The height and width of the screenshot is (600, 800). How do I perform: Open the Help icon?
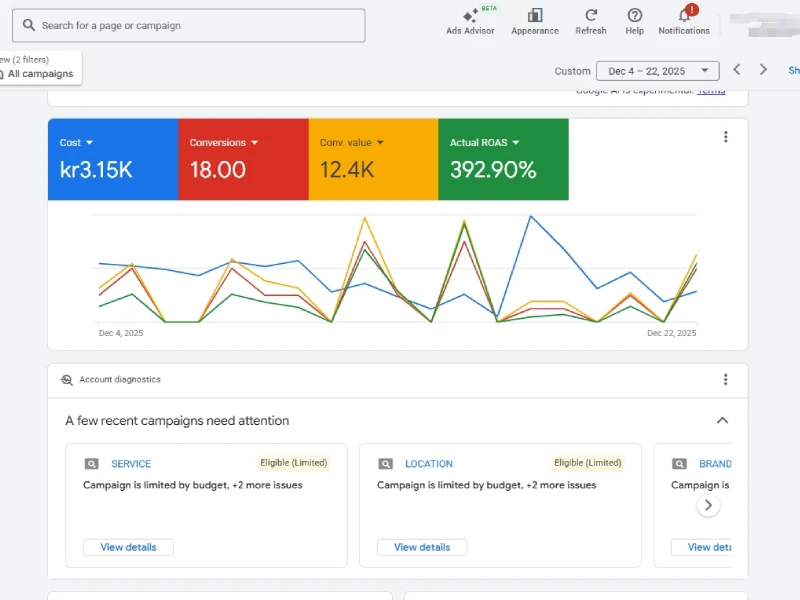(634, 17)
